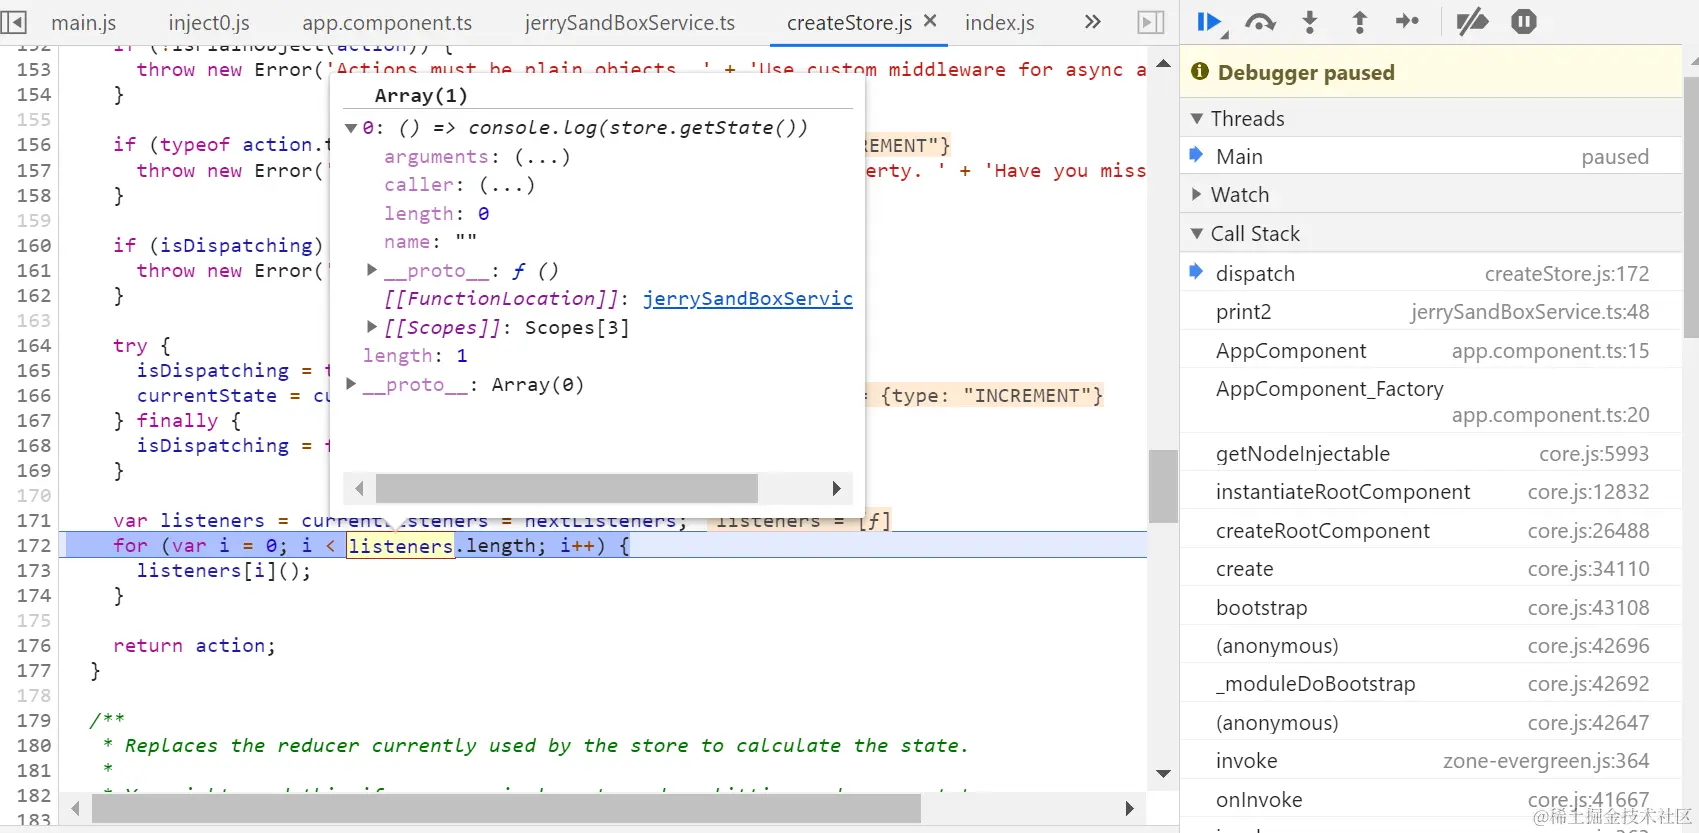Select the Main thread row
Image resolution: width=1699 pixels, height=833 pixels.
1431,157
